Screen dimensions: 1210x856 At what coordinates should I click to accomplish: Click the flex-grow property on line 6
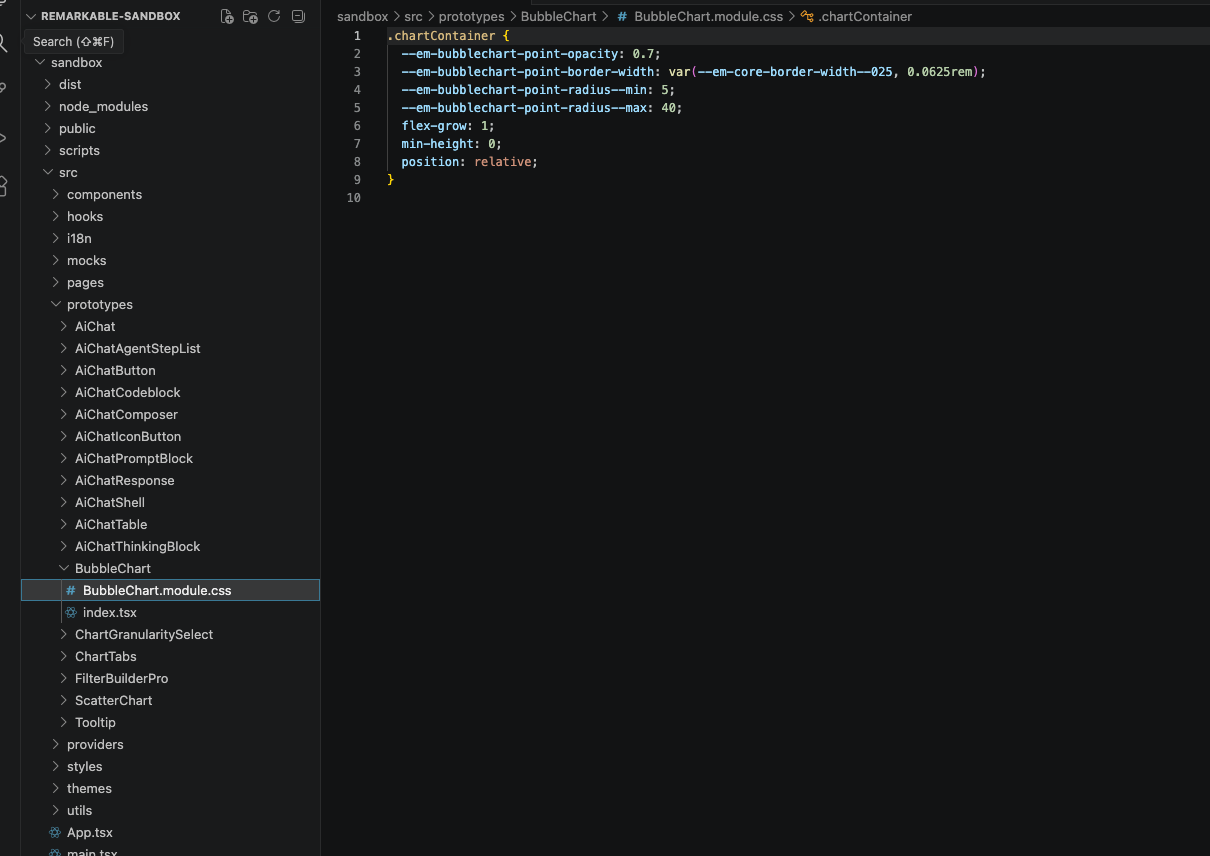pos(434,126)
